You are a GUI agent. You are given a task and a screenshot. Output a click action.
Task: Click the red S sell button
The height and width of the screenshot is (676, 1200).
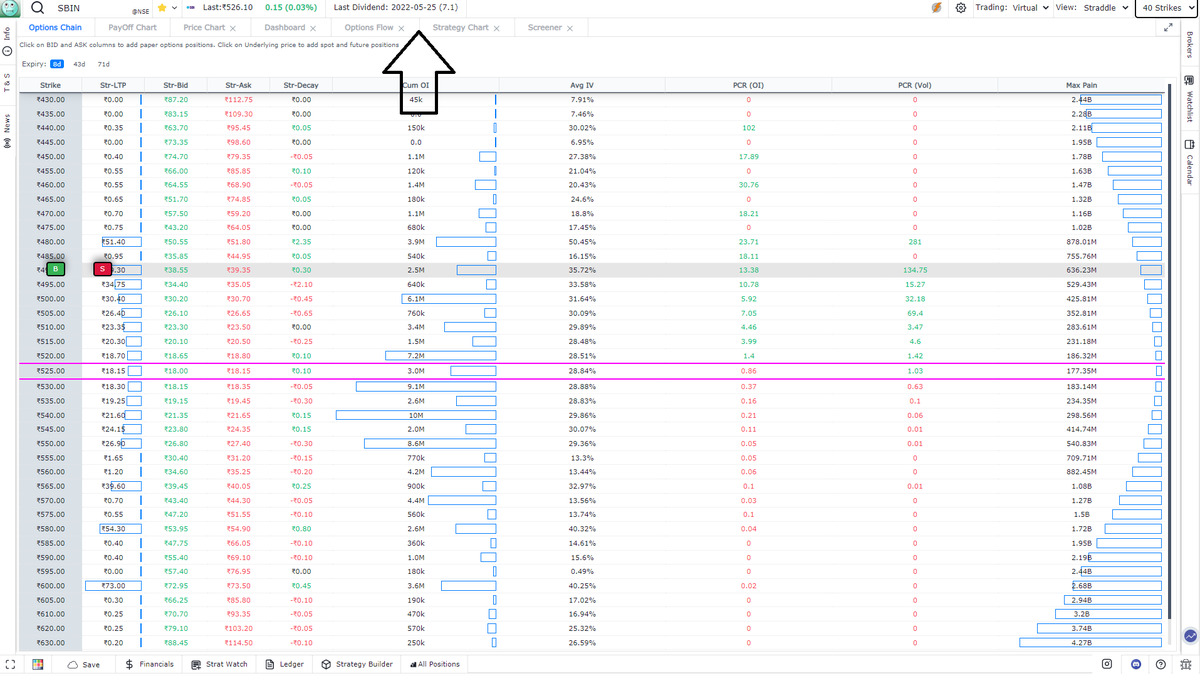[x=102, y=269]
